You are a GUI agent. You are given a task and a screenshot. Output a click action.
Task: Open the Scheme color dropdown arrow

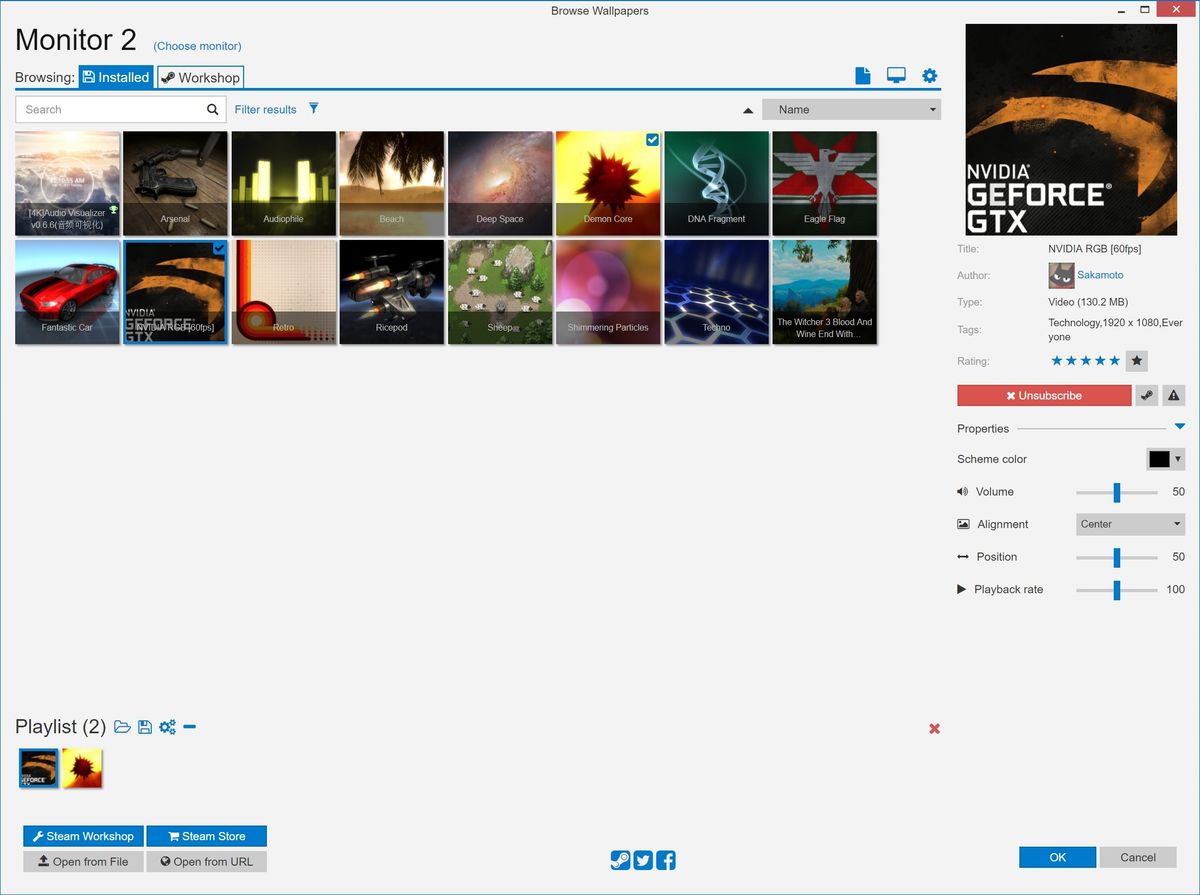pyautogui.click(x=1178, y=459)
